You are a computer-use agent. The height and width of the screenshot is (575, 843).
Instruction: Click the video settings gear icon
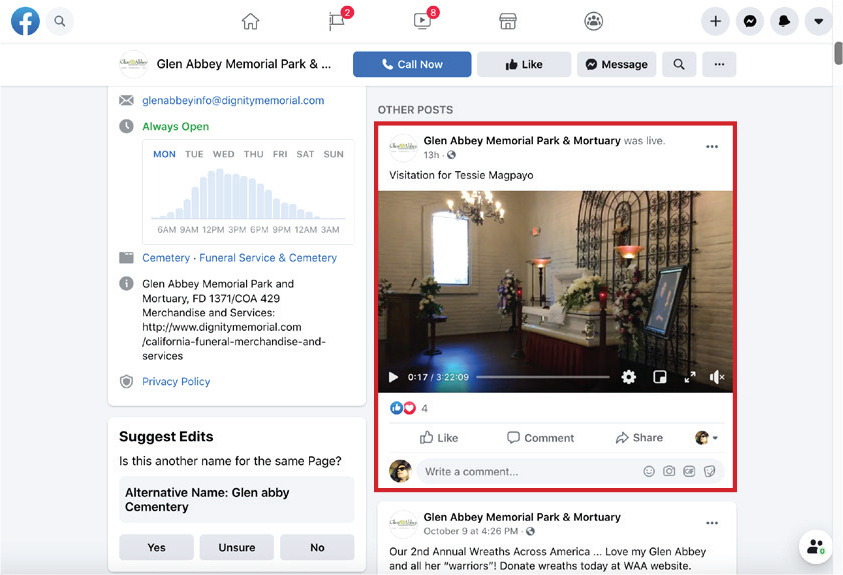pyautogui.click(x=628, y=377)
